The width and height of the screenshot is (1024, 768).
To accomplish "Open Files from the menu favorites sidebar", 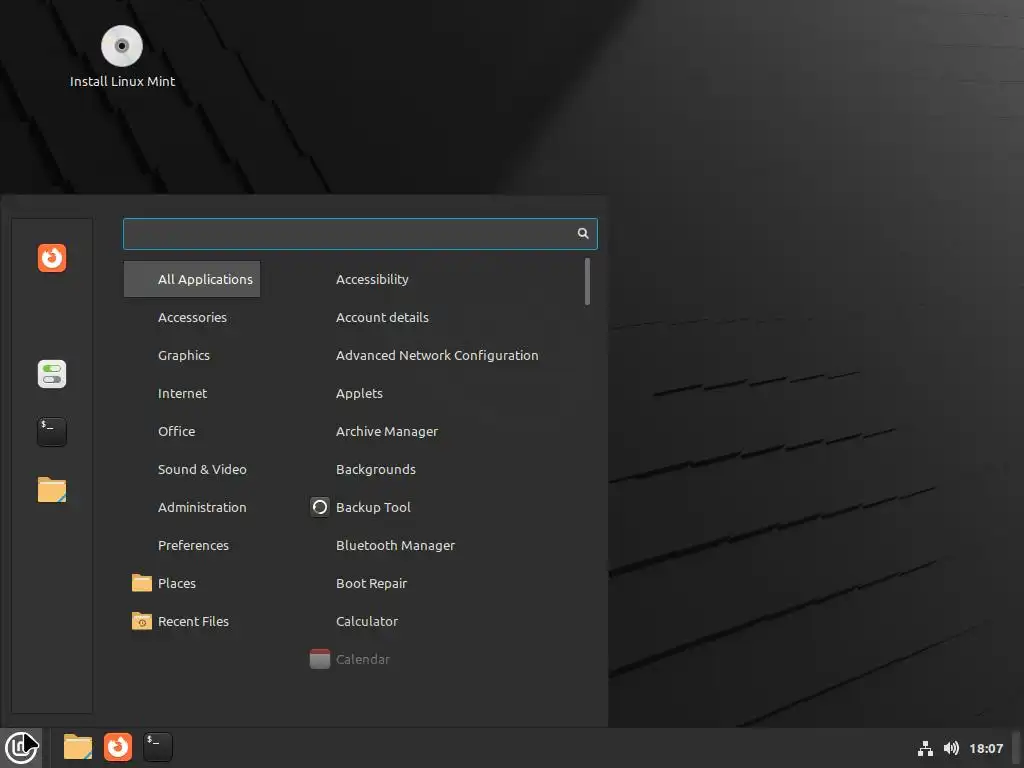I will 52,490.
